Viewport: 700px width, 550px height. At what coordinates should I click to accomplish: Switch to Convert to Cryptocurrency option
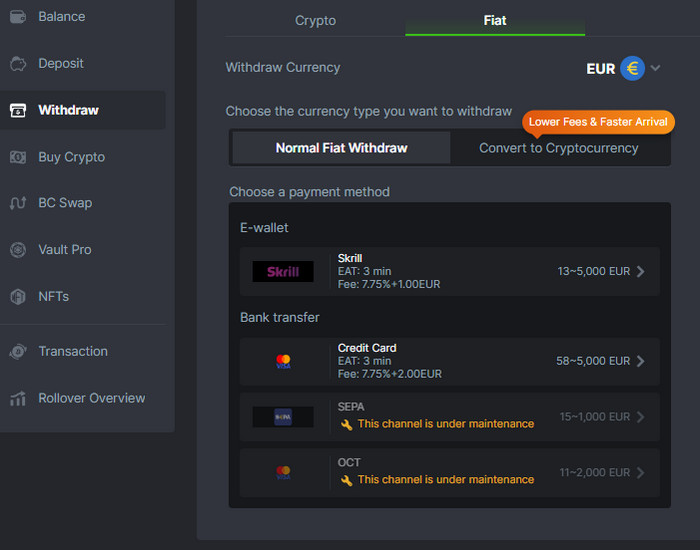pyautogui.click(x=558, y=148)
